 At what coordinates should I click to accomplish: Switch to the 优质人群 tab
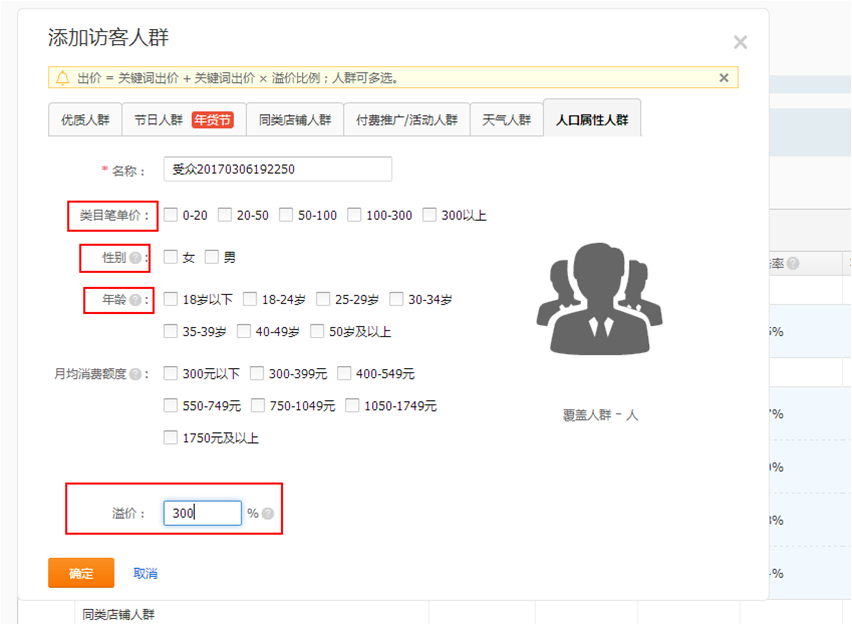click(85, 120)
